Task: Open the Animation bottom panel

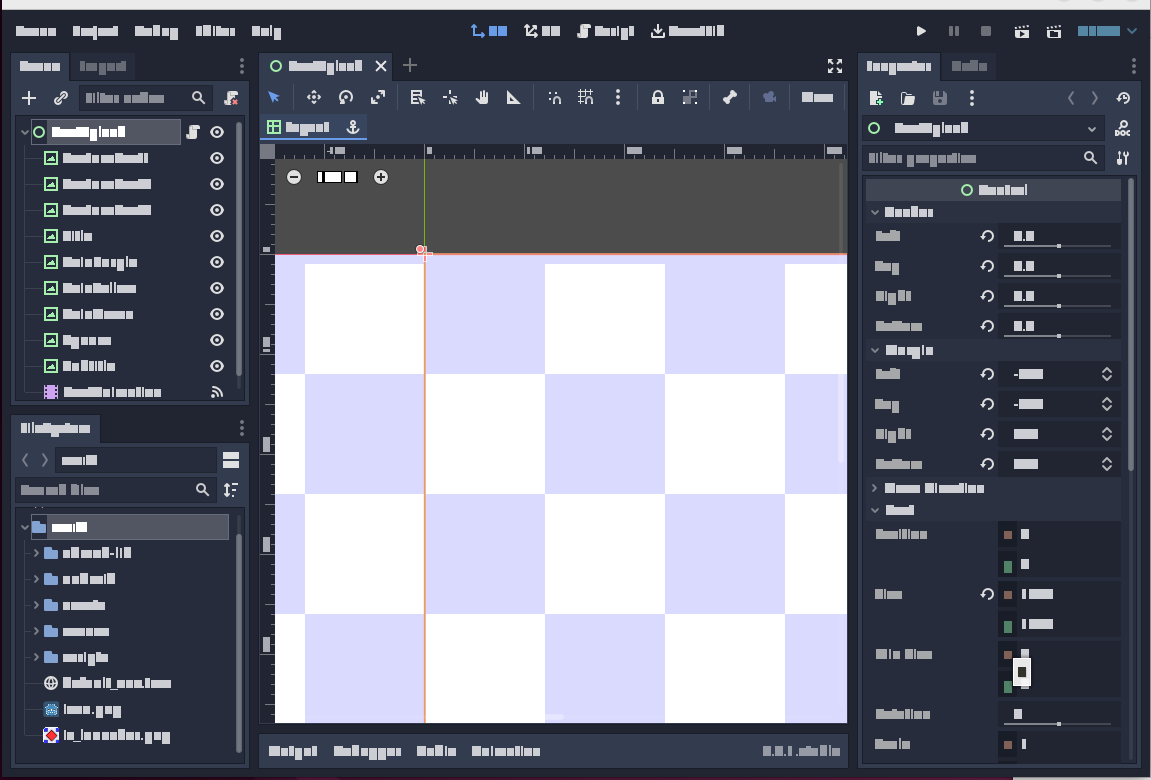Action: pos(506,751)
